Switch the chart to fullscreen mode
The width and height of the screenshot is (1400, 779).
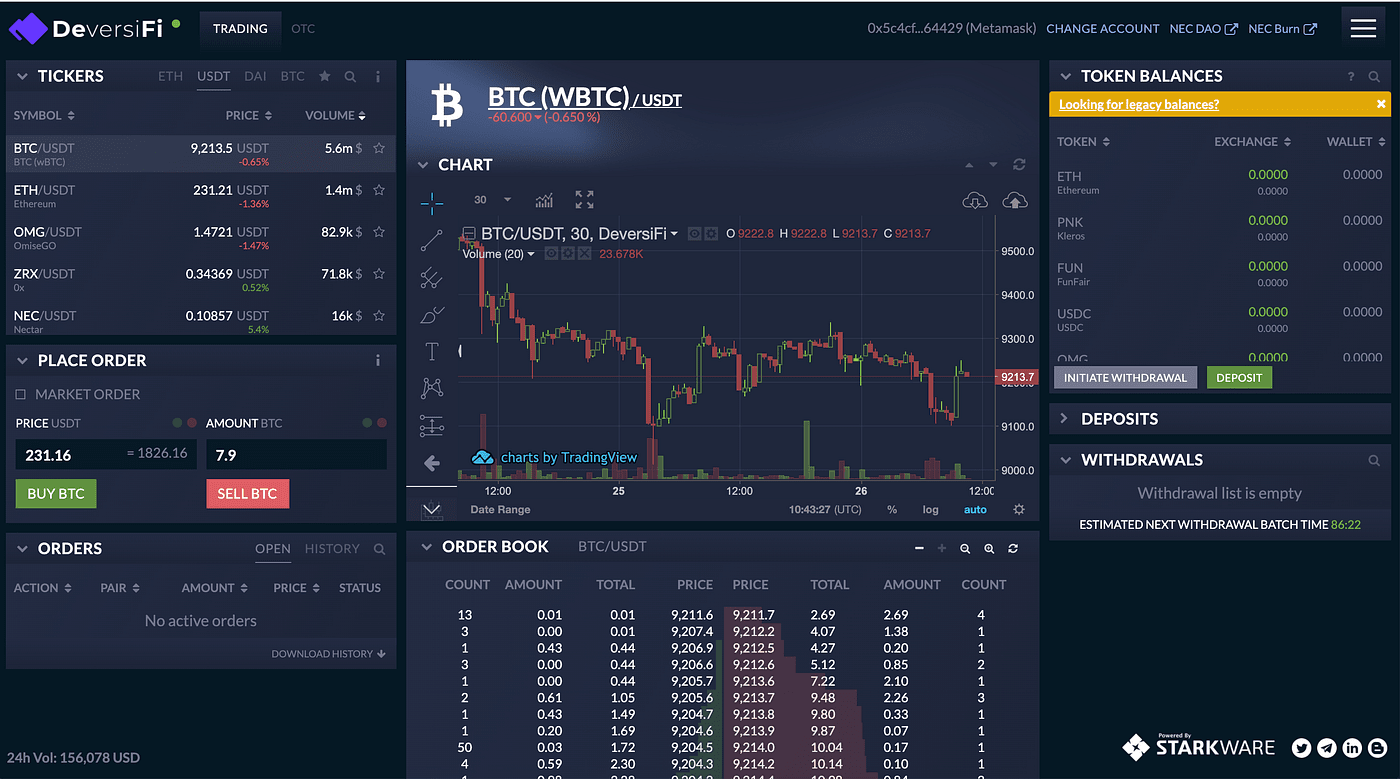pos(585,200)
